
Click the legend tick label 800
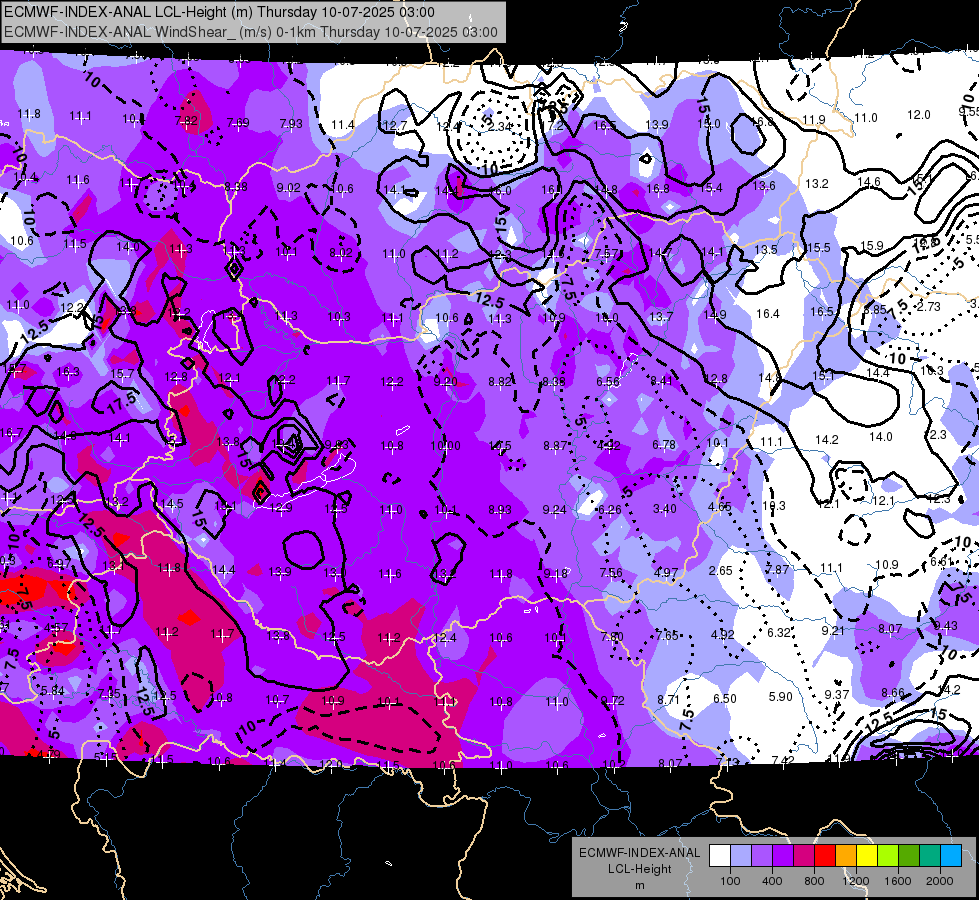click(814, 881)
